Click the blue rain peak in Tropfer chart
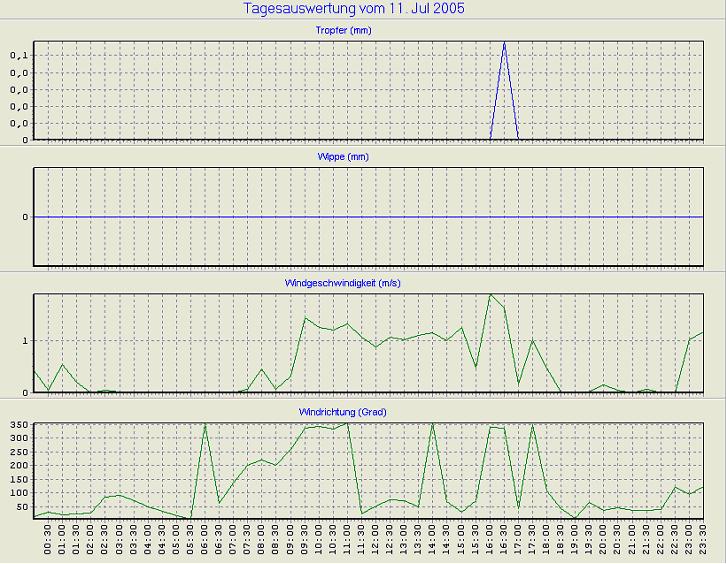This screenshot has height=564, width=726. (504, 44)
